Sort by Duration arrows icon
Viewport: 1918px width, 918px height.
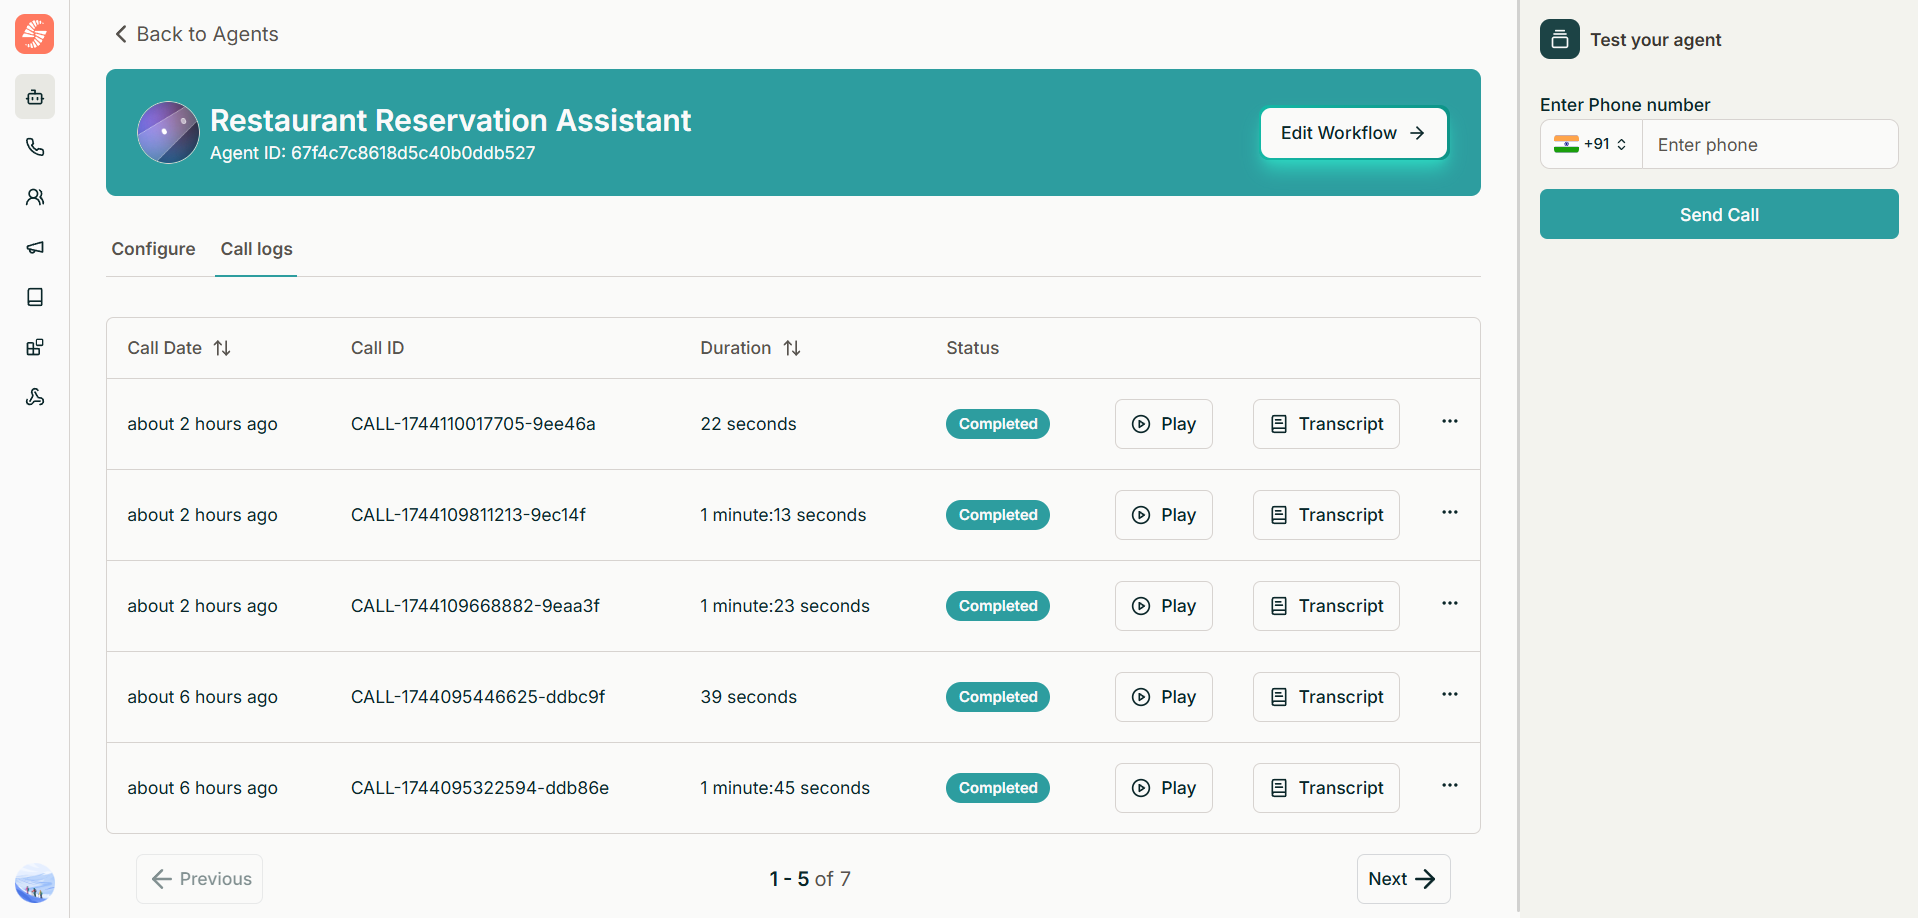[792, 348]
